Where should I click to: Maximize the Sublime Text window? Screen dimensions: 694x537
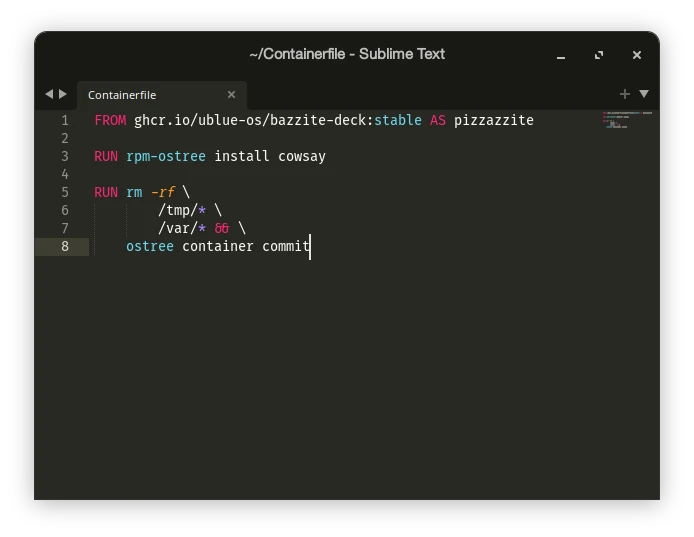click(599, 55)
